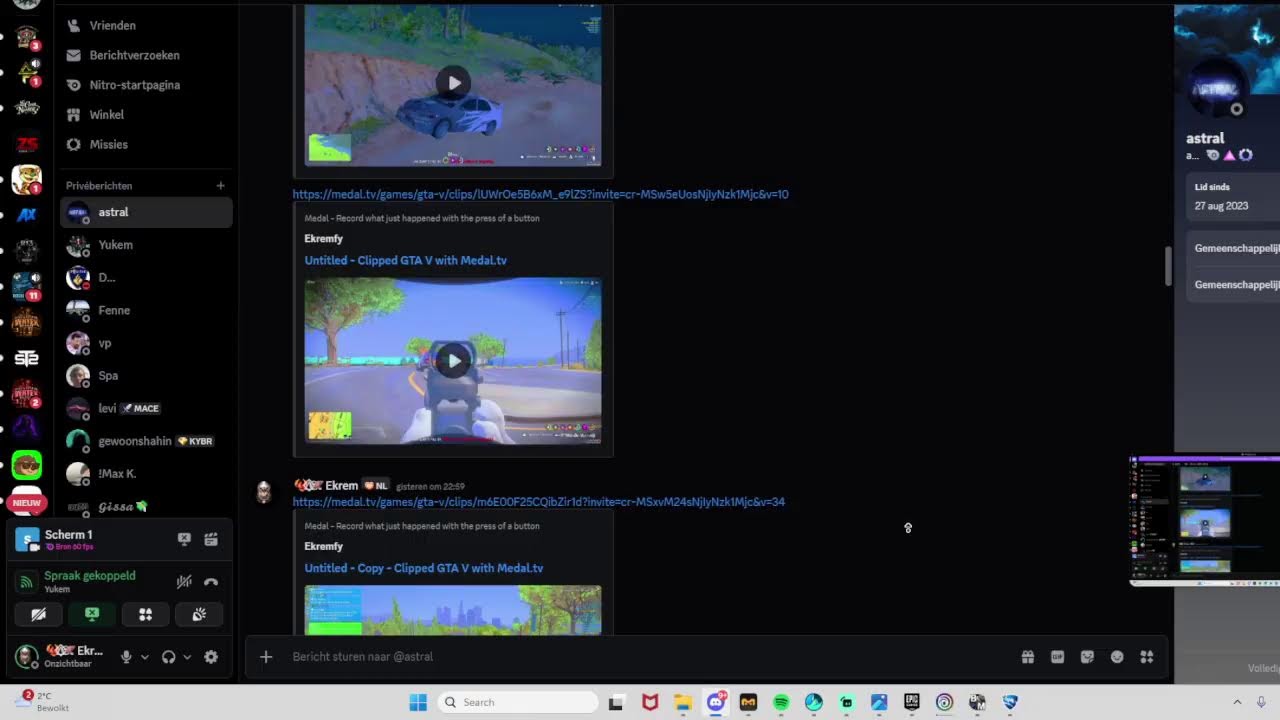Open the Gissa direct message

(146, 506)
